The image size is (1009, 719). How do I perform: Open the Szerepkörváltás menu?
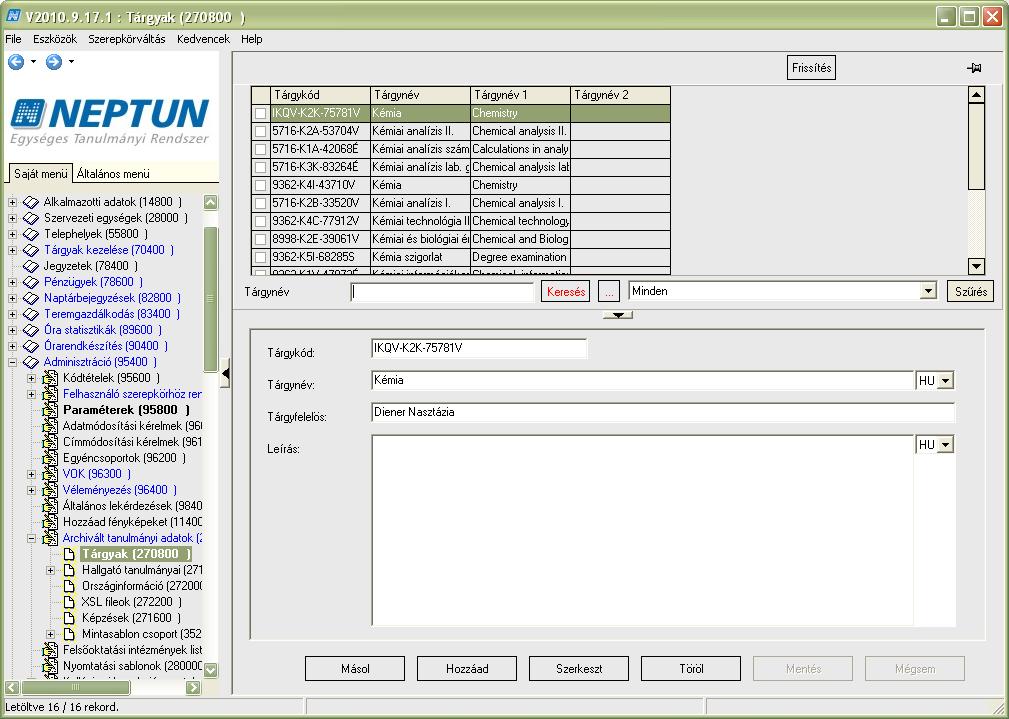127,39
